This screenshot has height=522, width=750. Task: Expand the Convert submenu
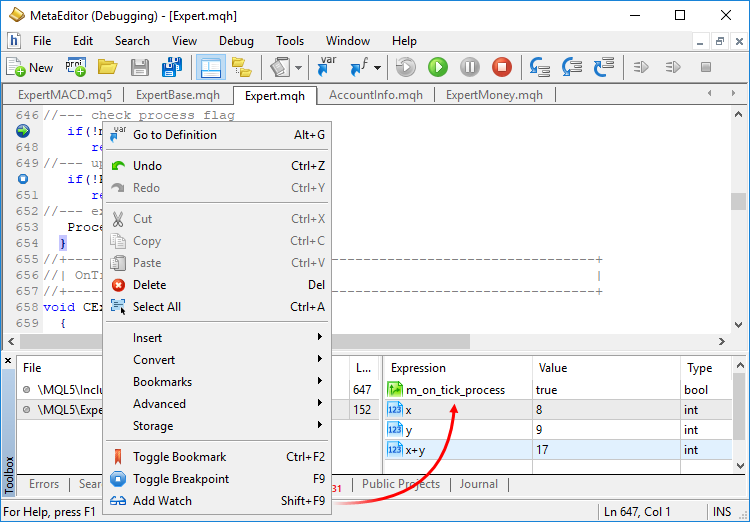218,360
